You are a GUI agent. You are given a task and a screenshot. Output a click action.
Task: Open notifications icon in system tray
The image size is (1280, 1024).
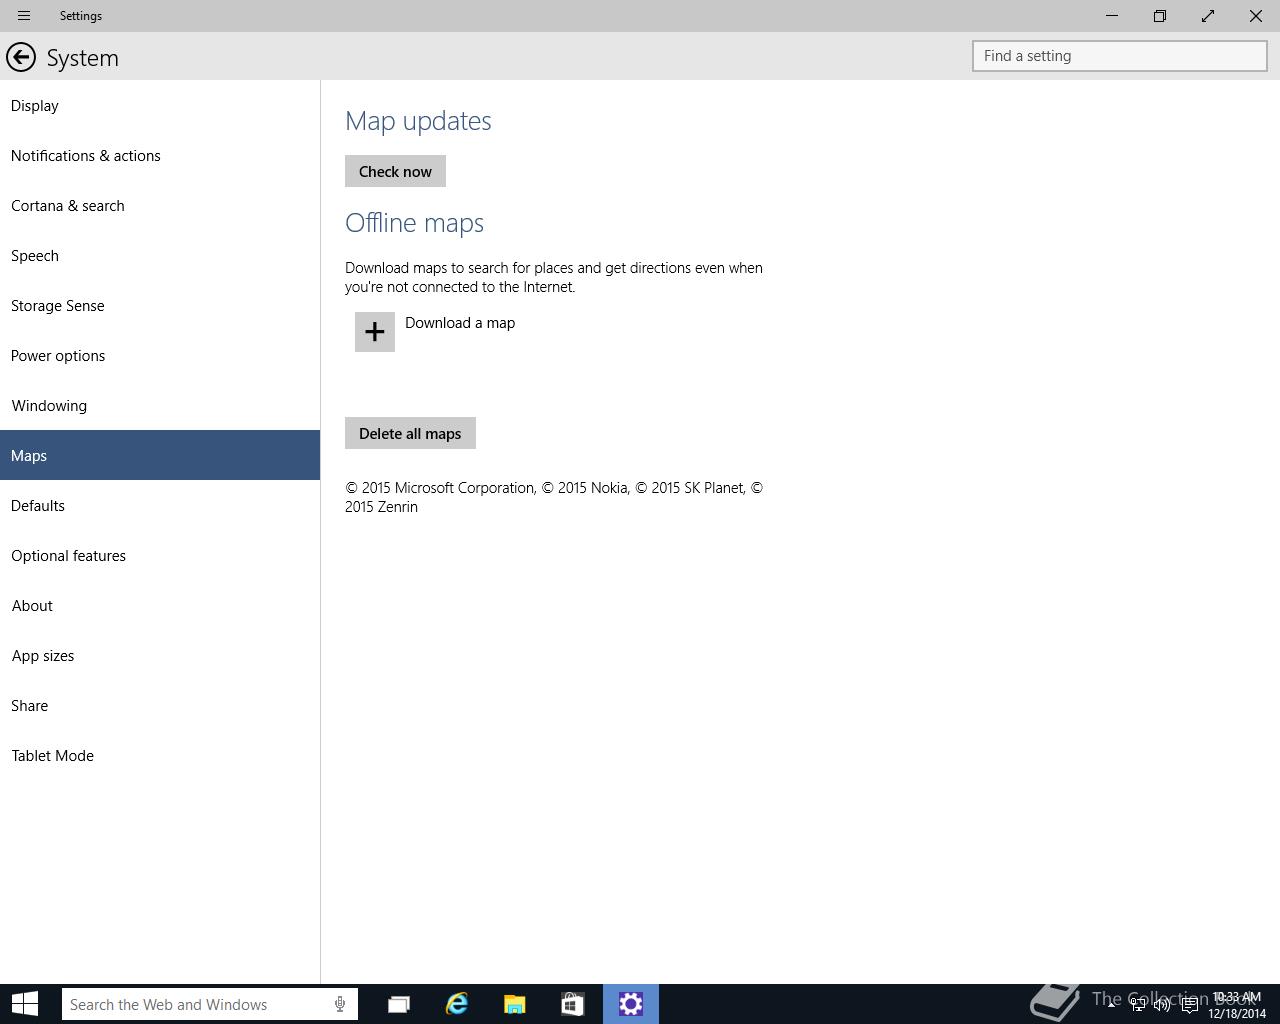tap(1189, 1005)
